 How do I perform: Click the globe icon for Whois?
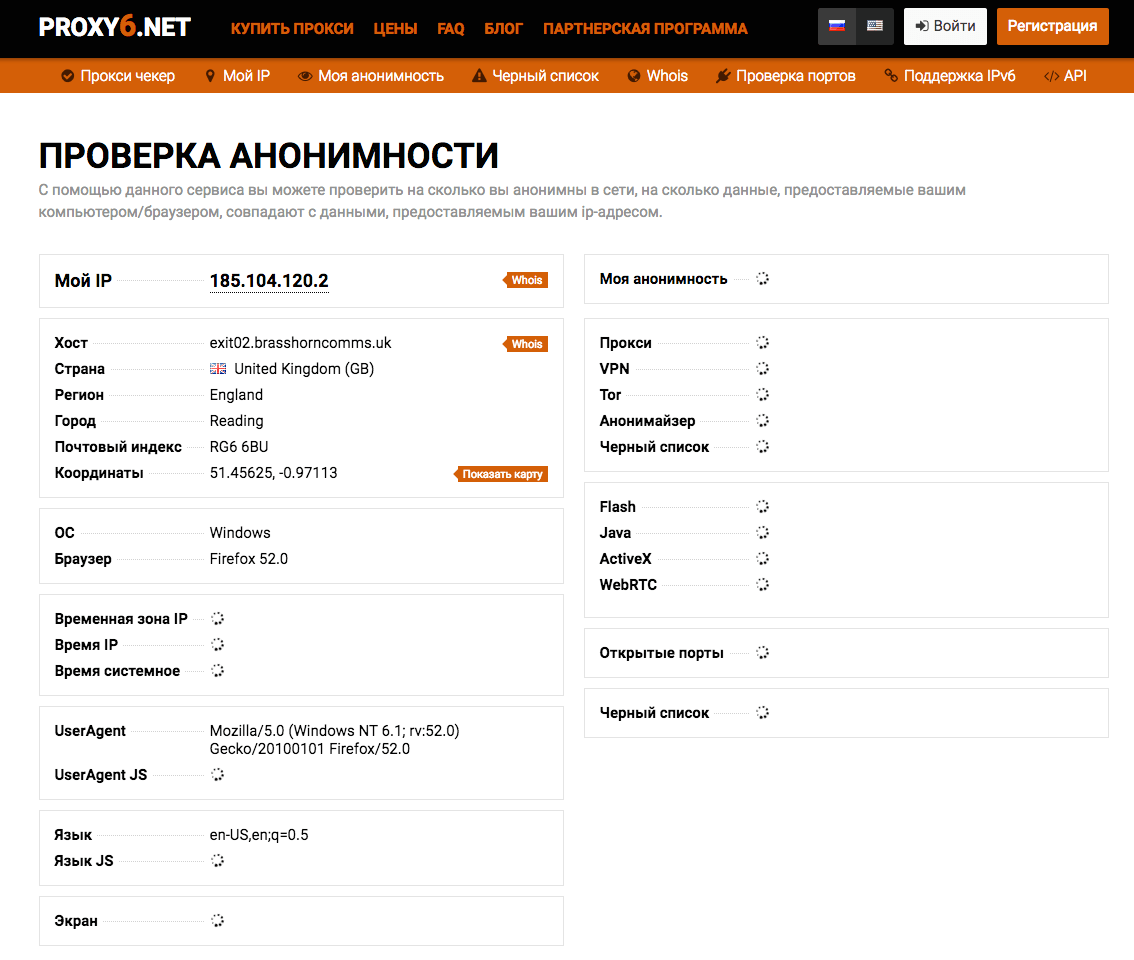tap(634, 76)
